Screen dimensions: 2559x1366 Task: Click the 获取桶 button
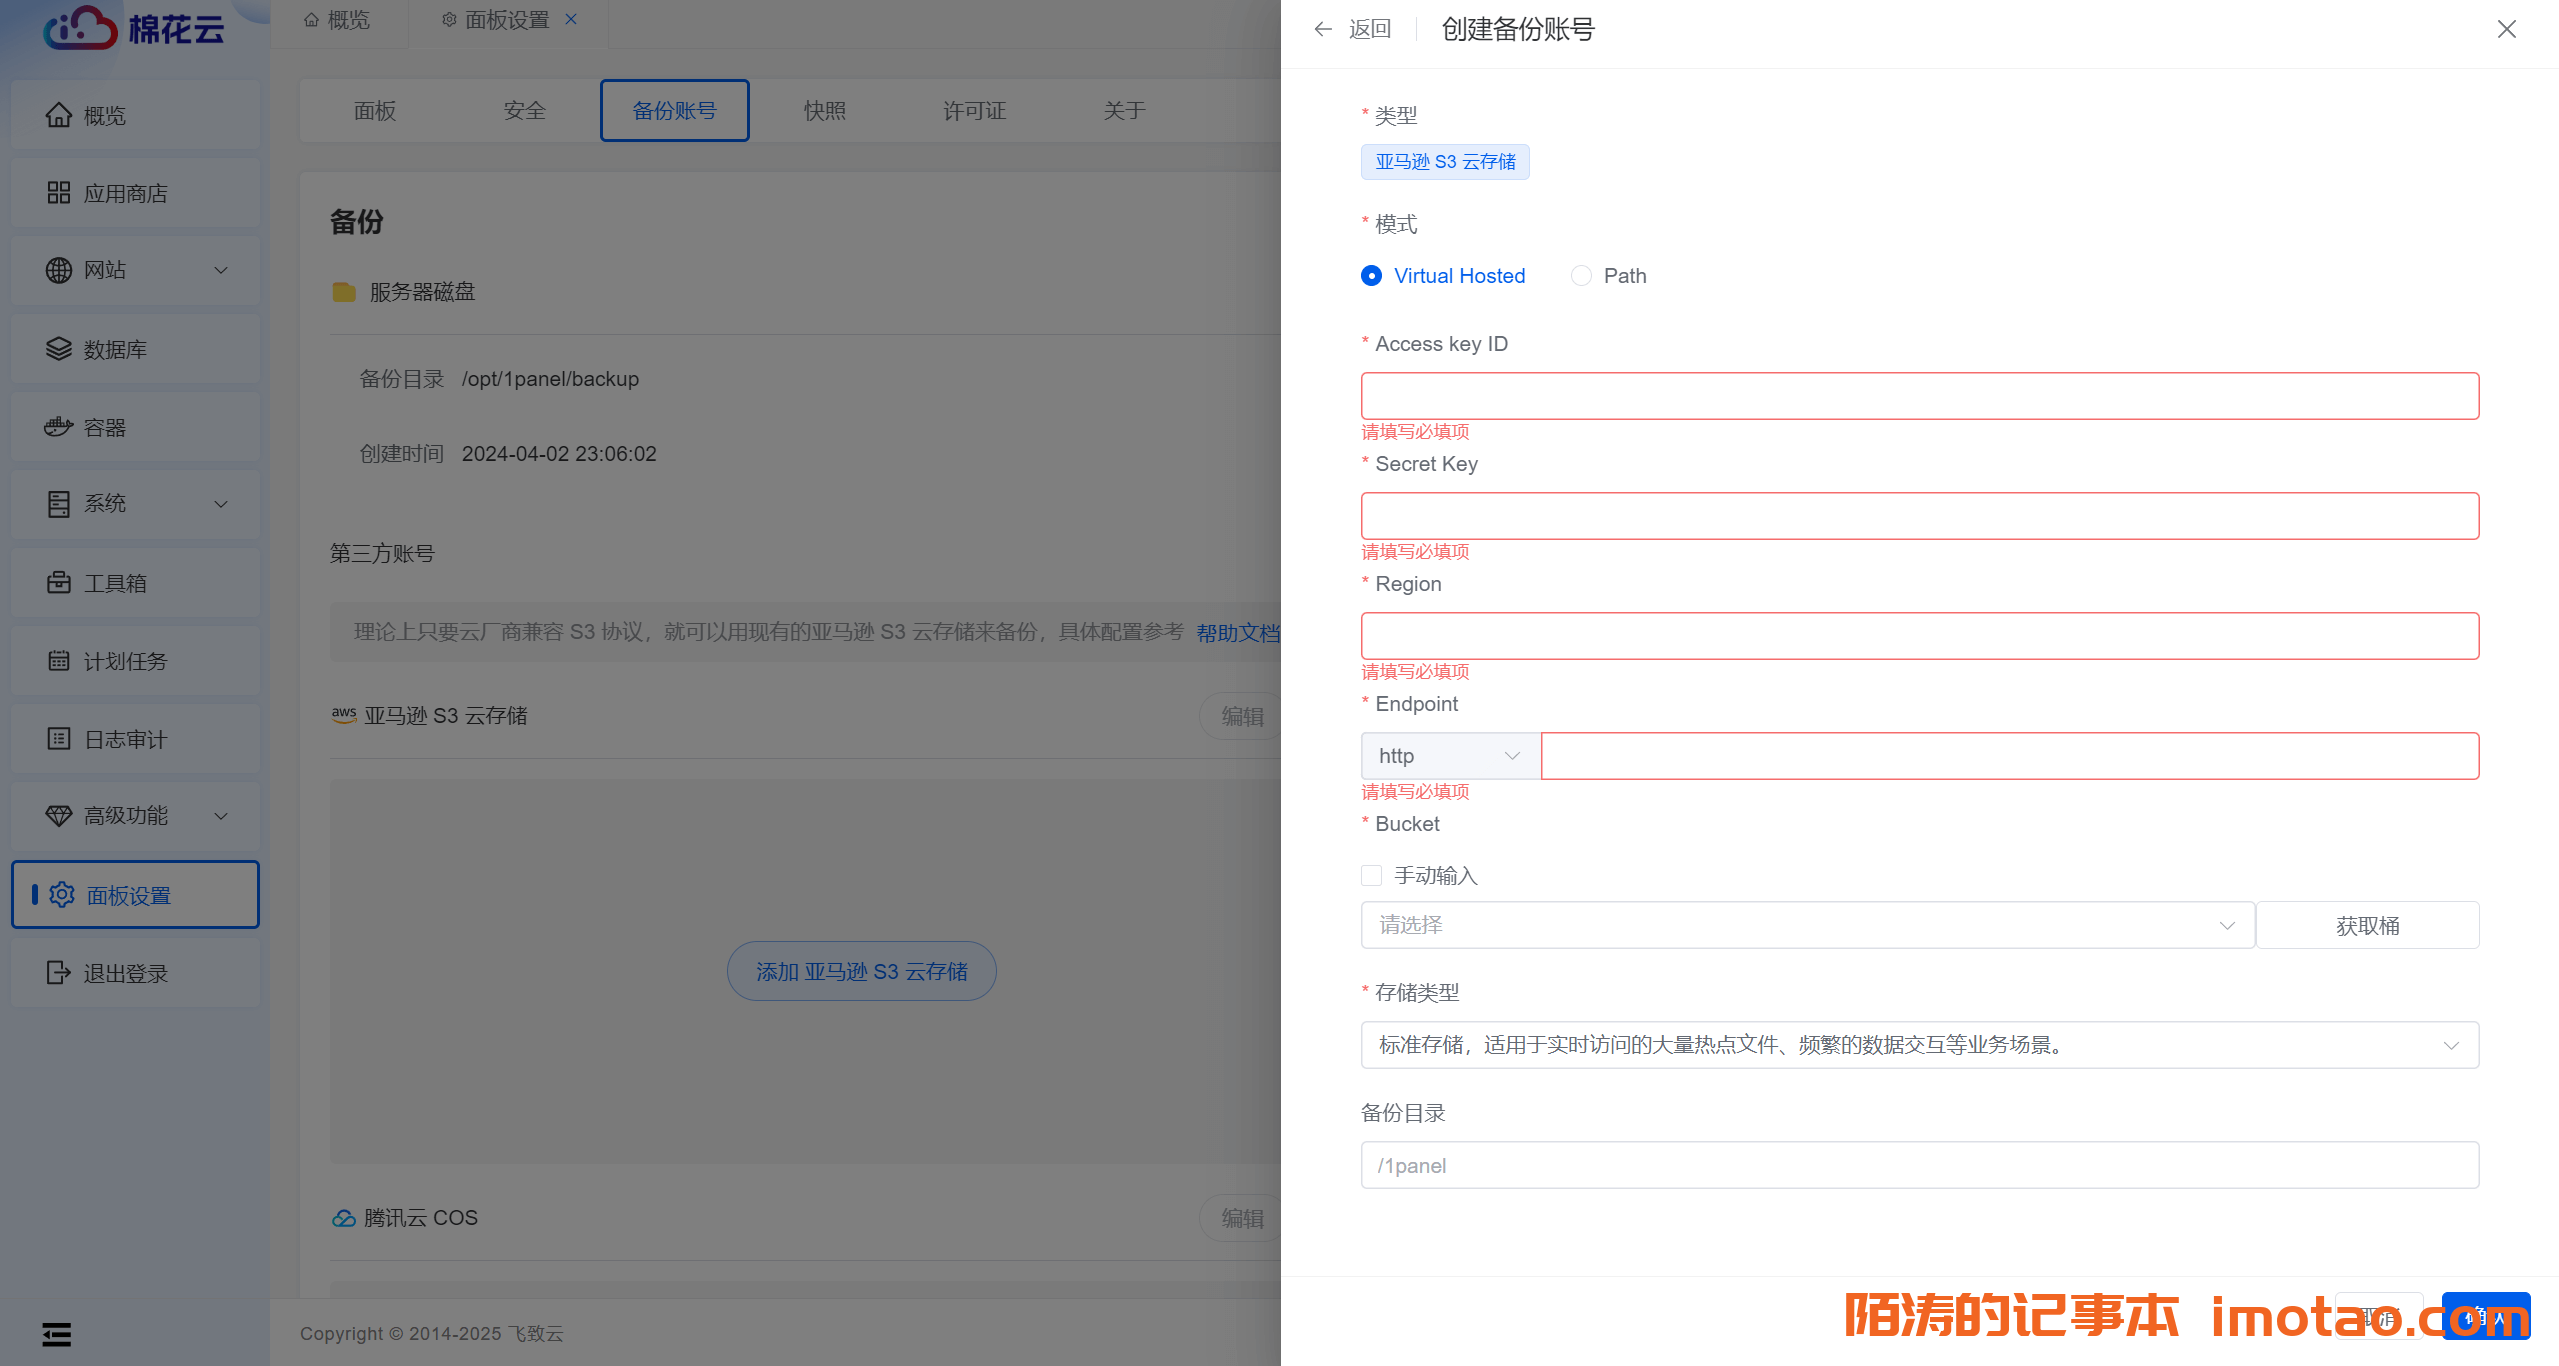(x=2366, y=925)
